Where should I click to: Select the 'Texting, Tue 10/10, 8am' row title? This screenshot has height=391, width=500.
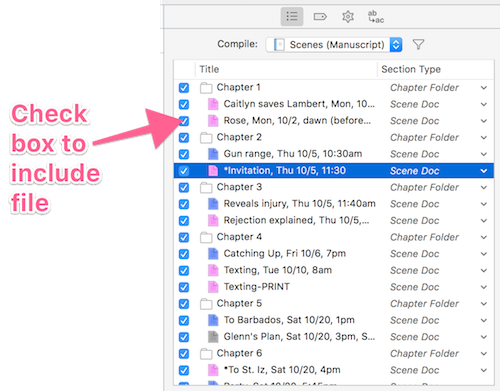pyautogui.click(x=278, y=270)
